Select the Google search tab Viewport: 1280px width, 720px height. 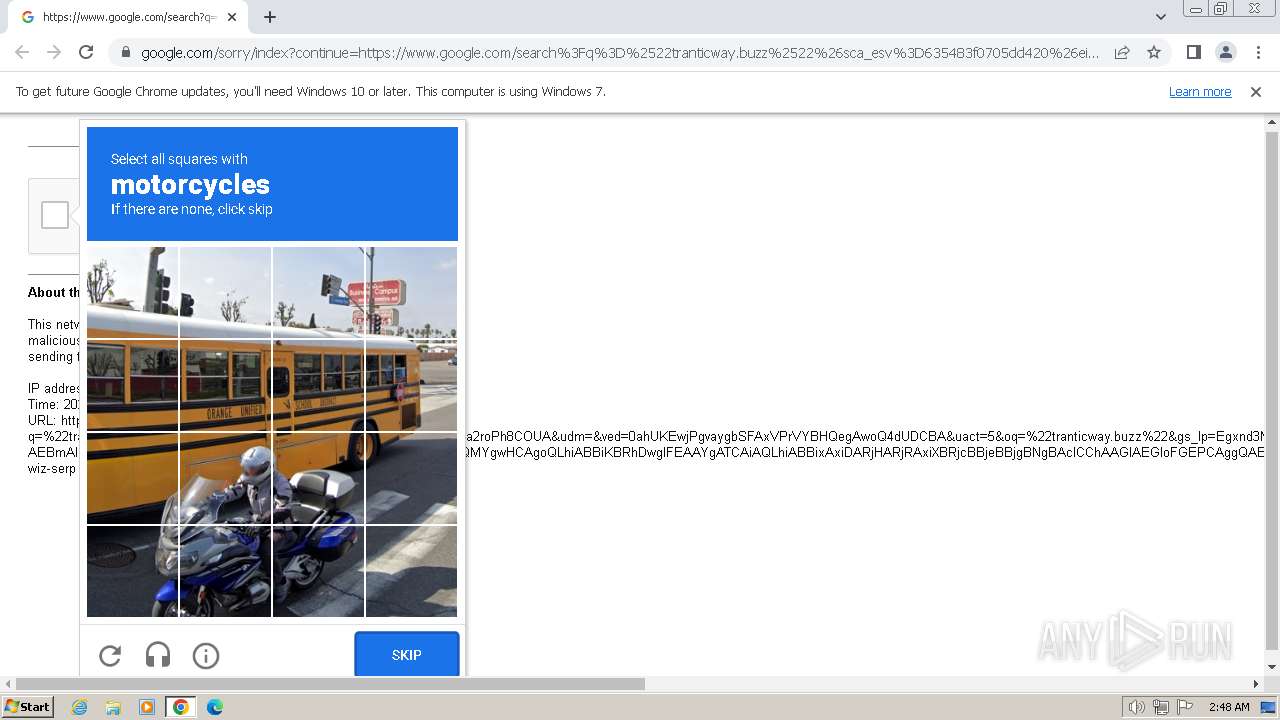click(x=128, y=17)
